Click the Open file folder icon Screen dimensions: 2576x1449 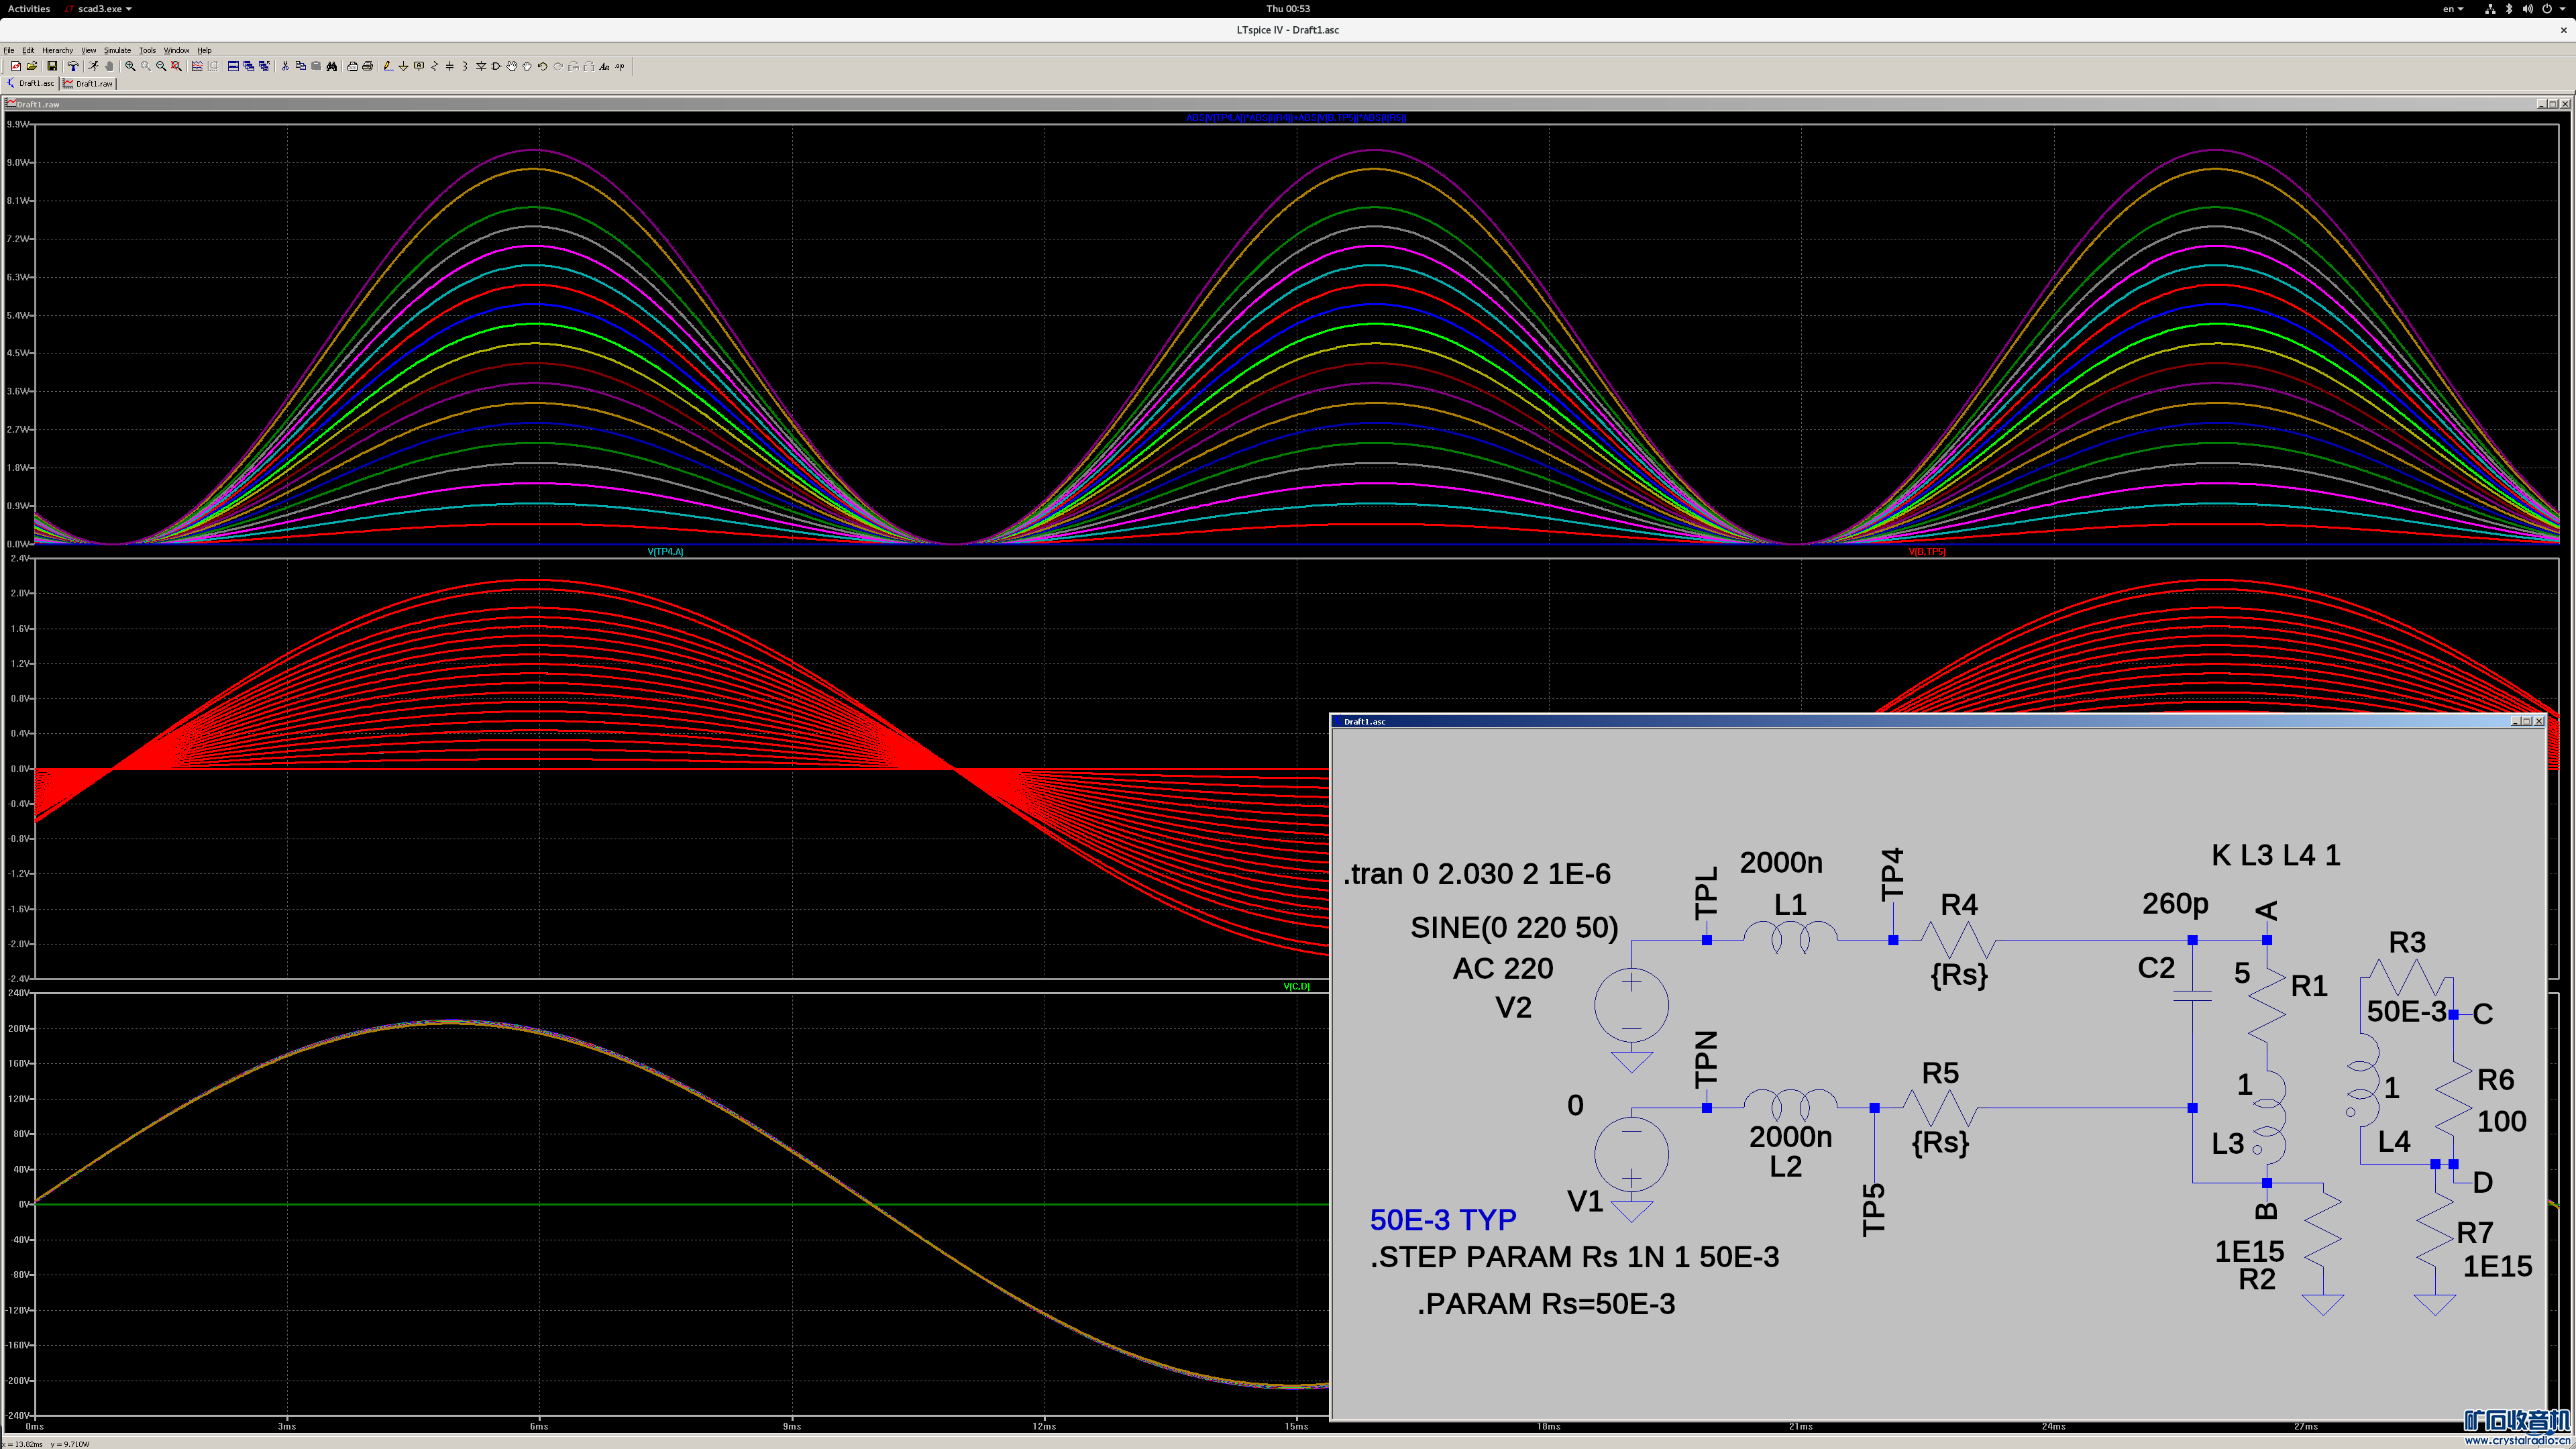pos(32,66)
